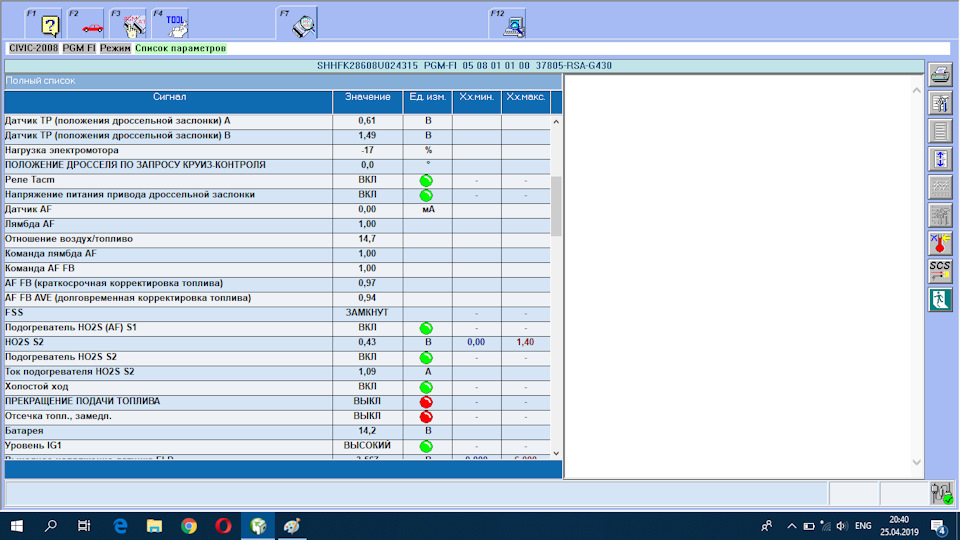Open the notification center icon
960x540 pixels.
coord(939,526)
